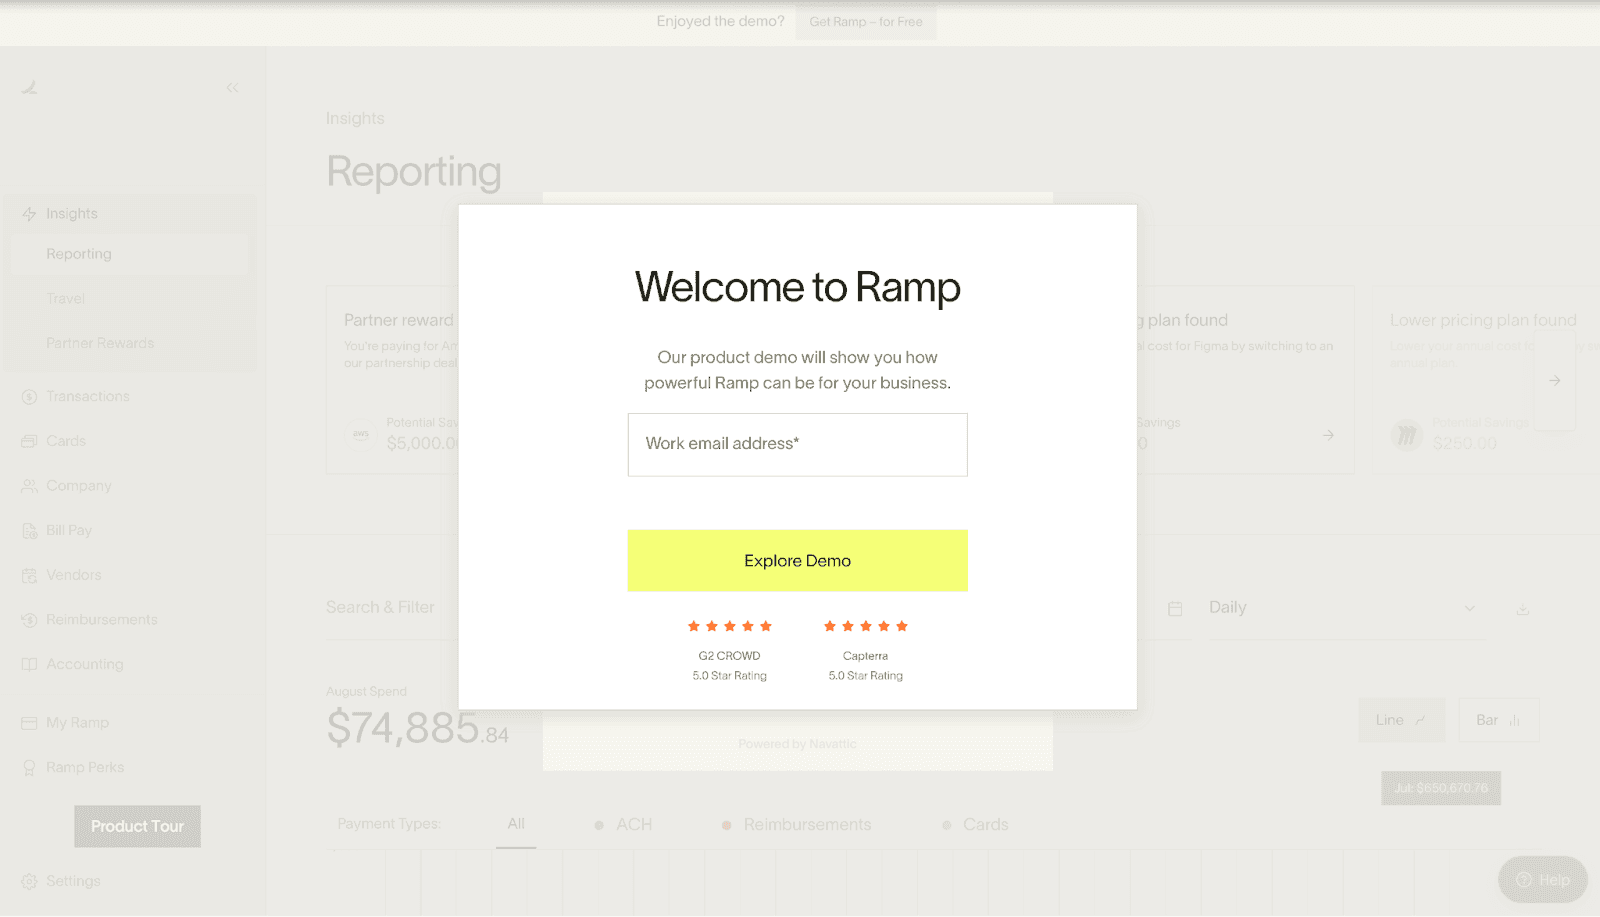Click the Insights lightning bolt icon
Viewport: 1600px width, 917px height.
click(x=29, y=214)
